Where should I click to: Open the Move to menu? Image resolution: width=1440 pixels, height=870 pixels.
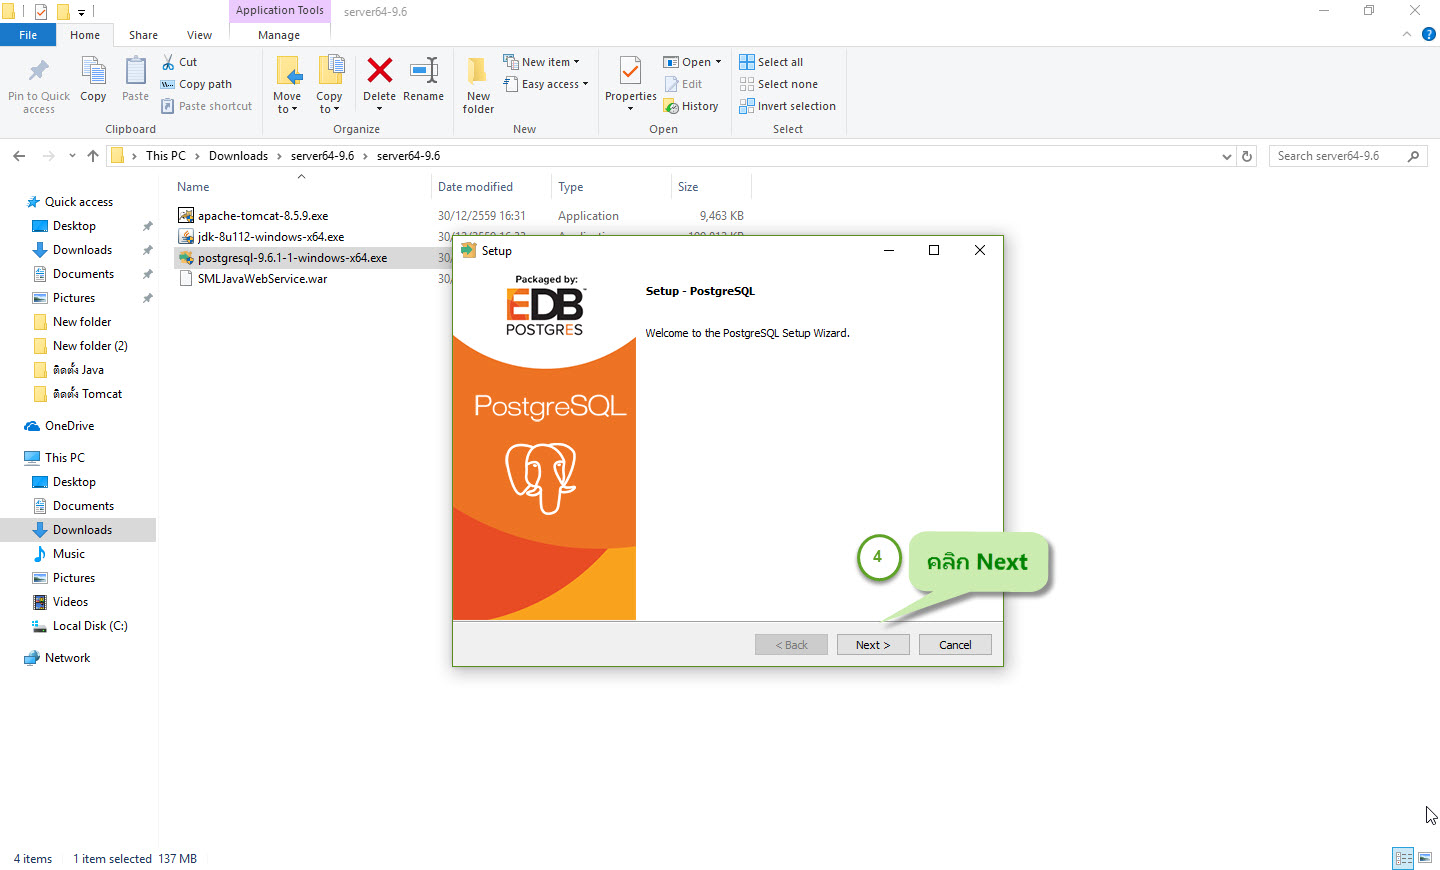click(x=287, y=85)
